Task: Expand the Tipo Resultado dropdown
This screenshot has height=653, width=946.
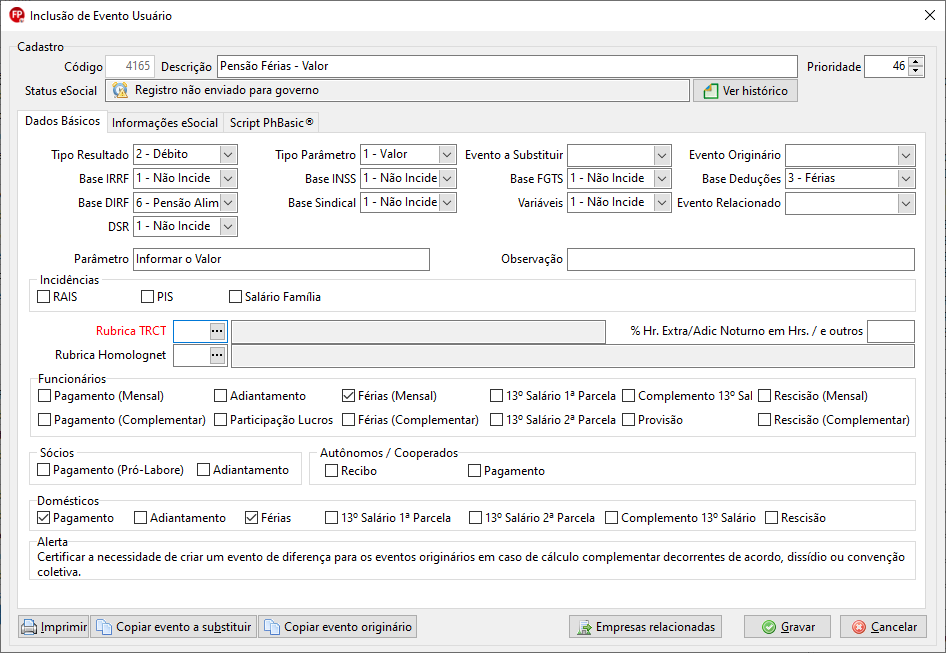Action: 228,155
